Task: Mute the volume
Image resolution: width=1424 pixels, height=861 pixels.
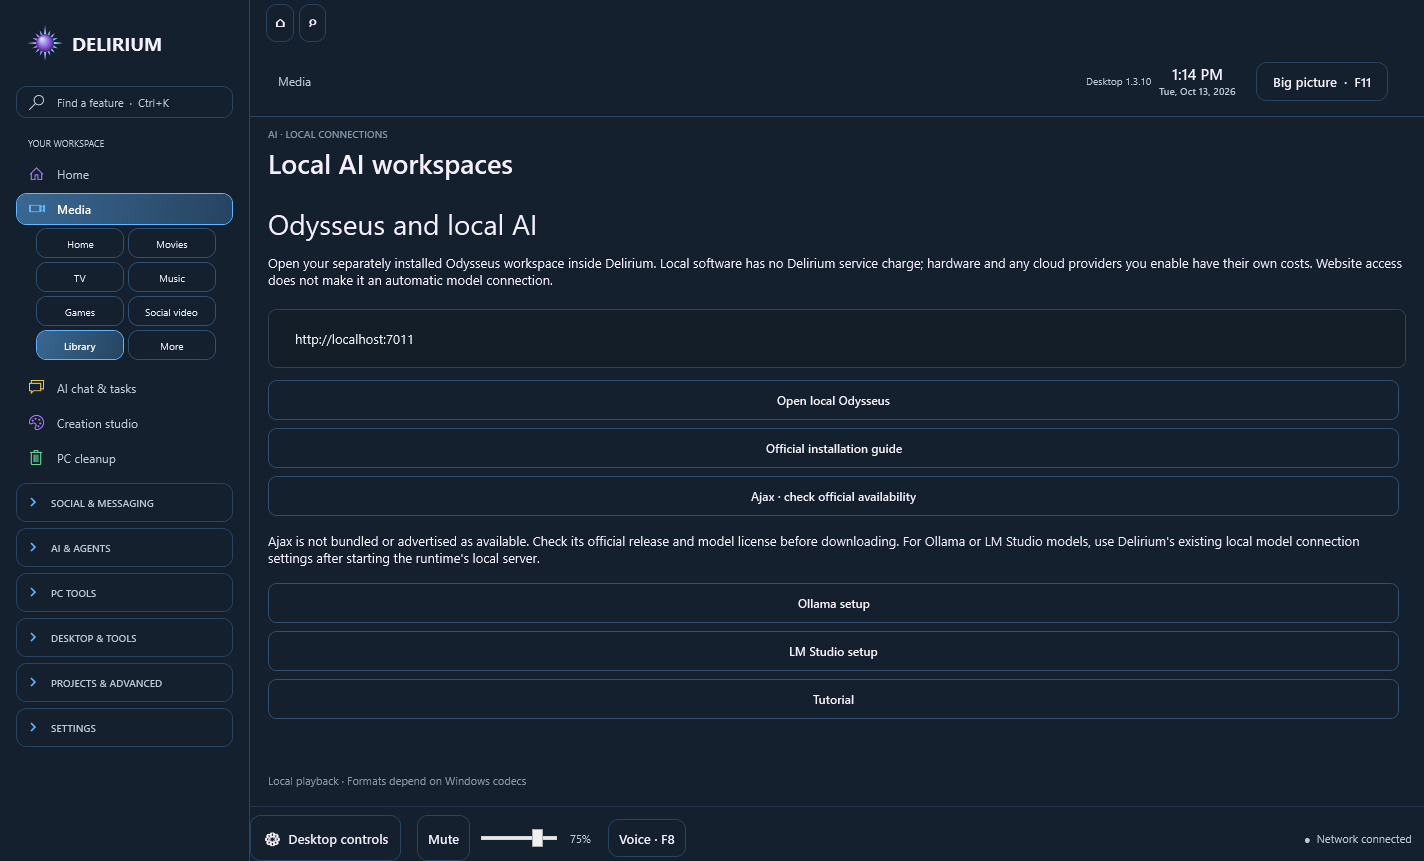Action: pyautogui.click(x=443, y=839)
